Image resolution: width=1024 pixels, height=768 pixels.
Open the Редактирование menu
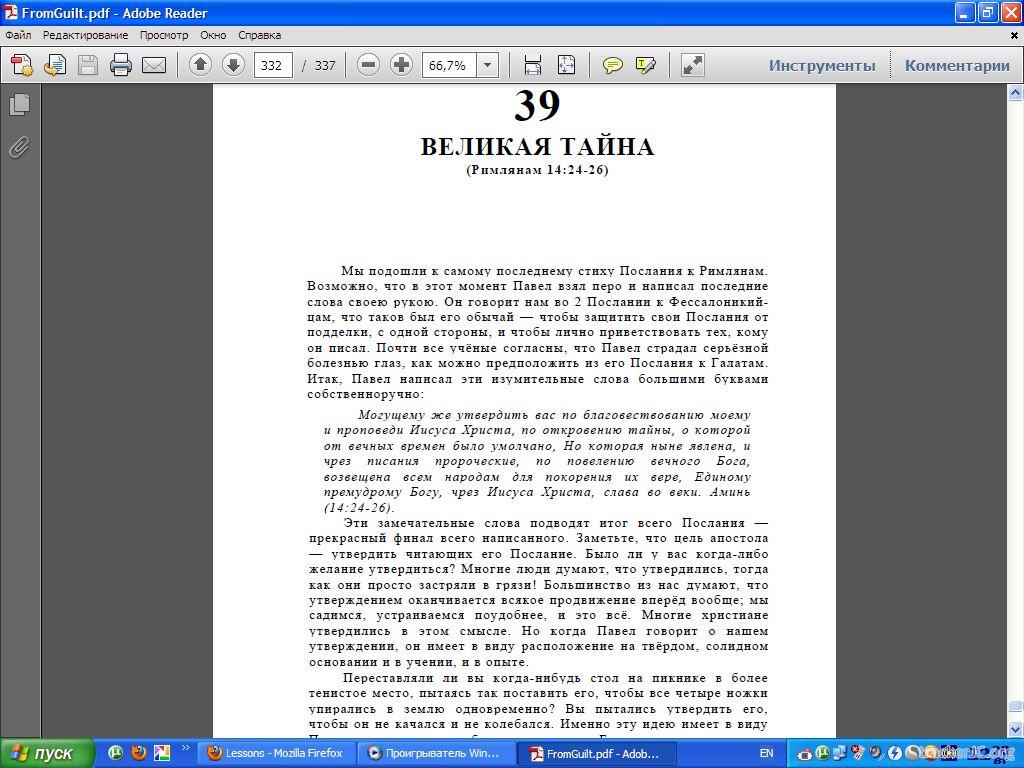[x=85, y=35]
